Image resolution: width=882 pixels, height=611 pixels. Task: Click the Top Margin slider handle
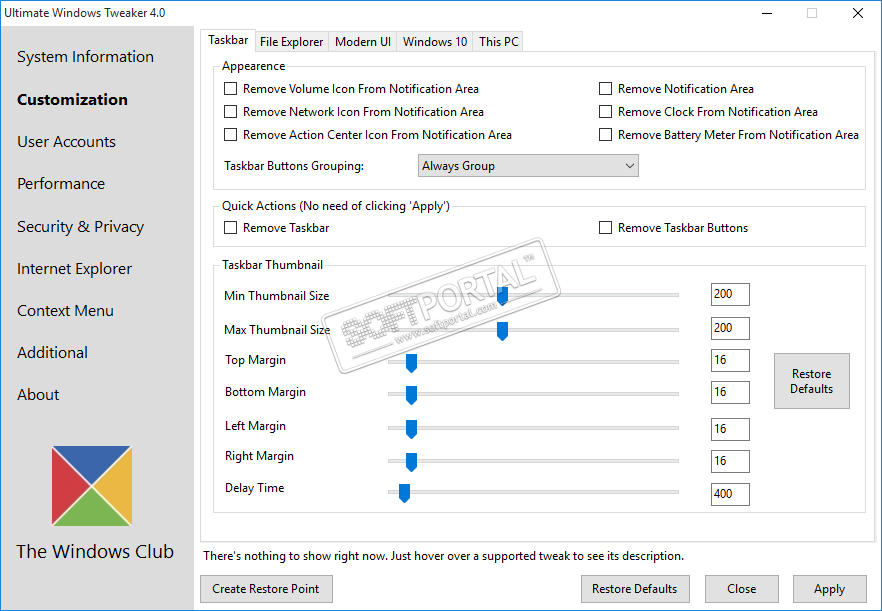[411, 363]
